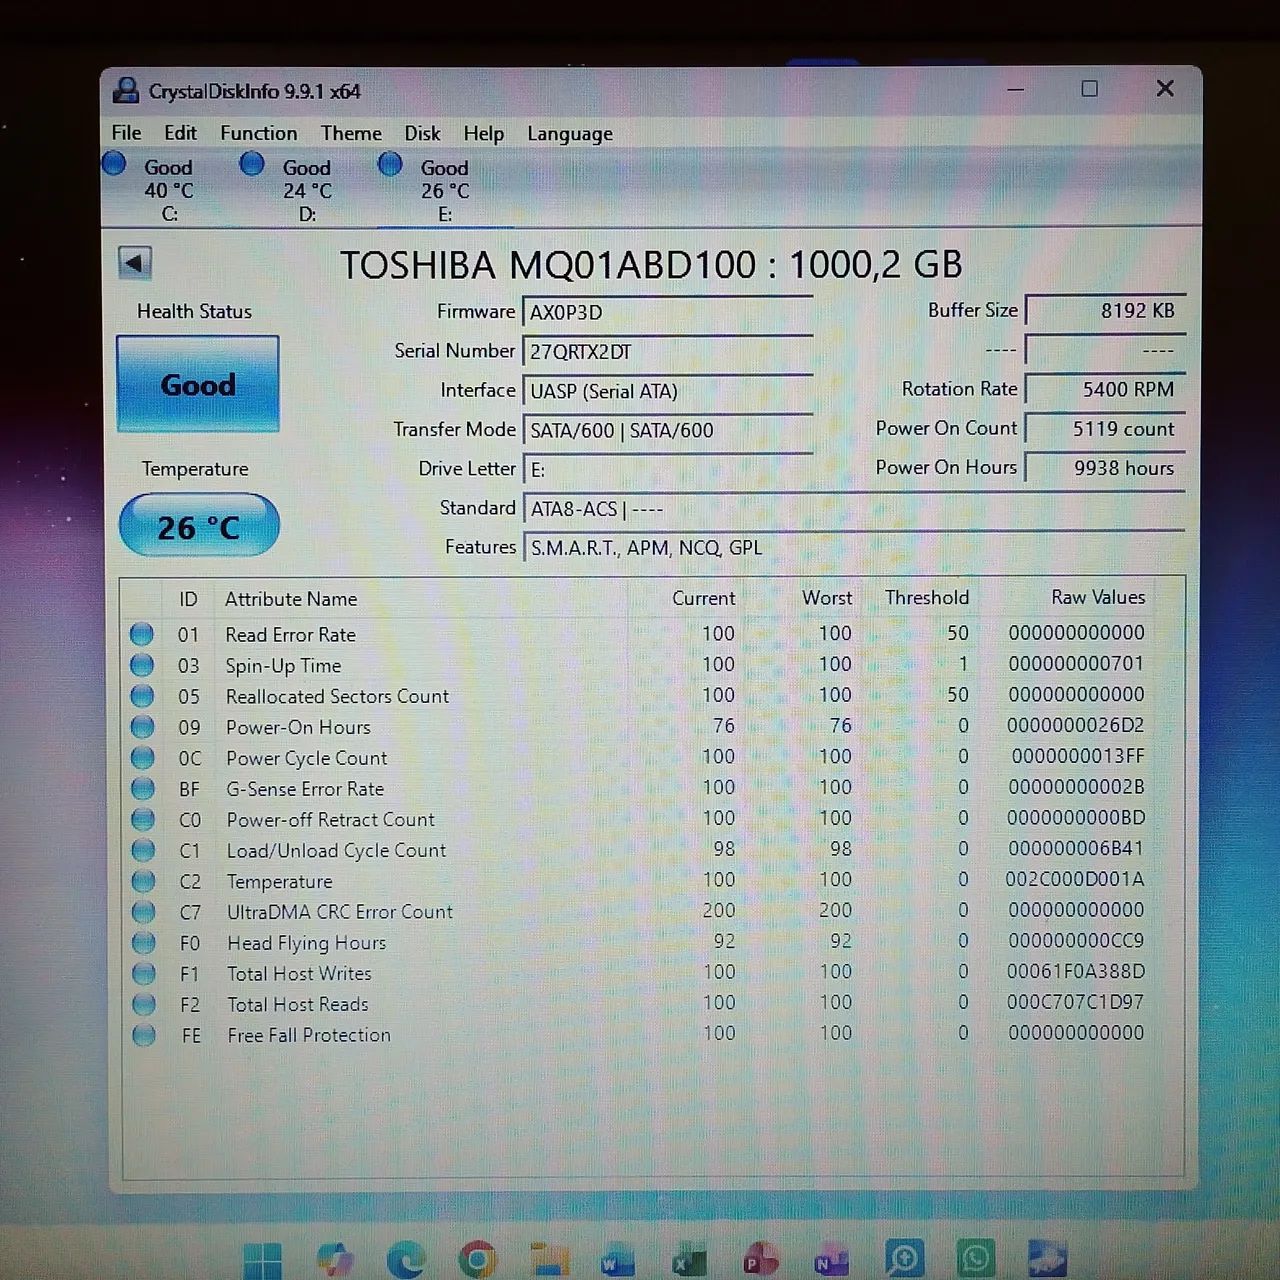Click the Standard field ATA8-ACS
Image resolution: width=1280 pixels, height=1280 pixels.
(x=853, y=509)
